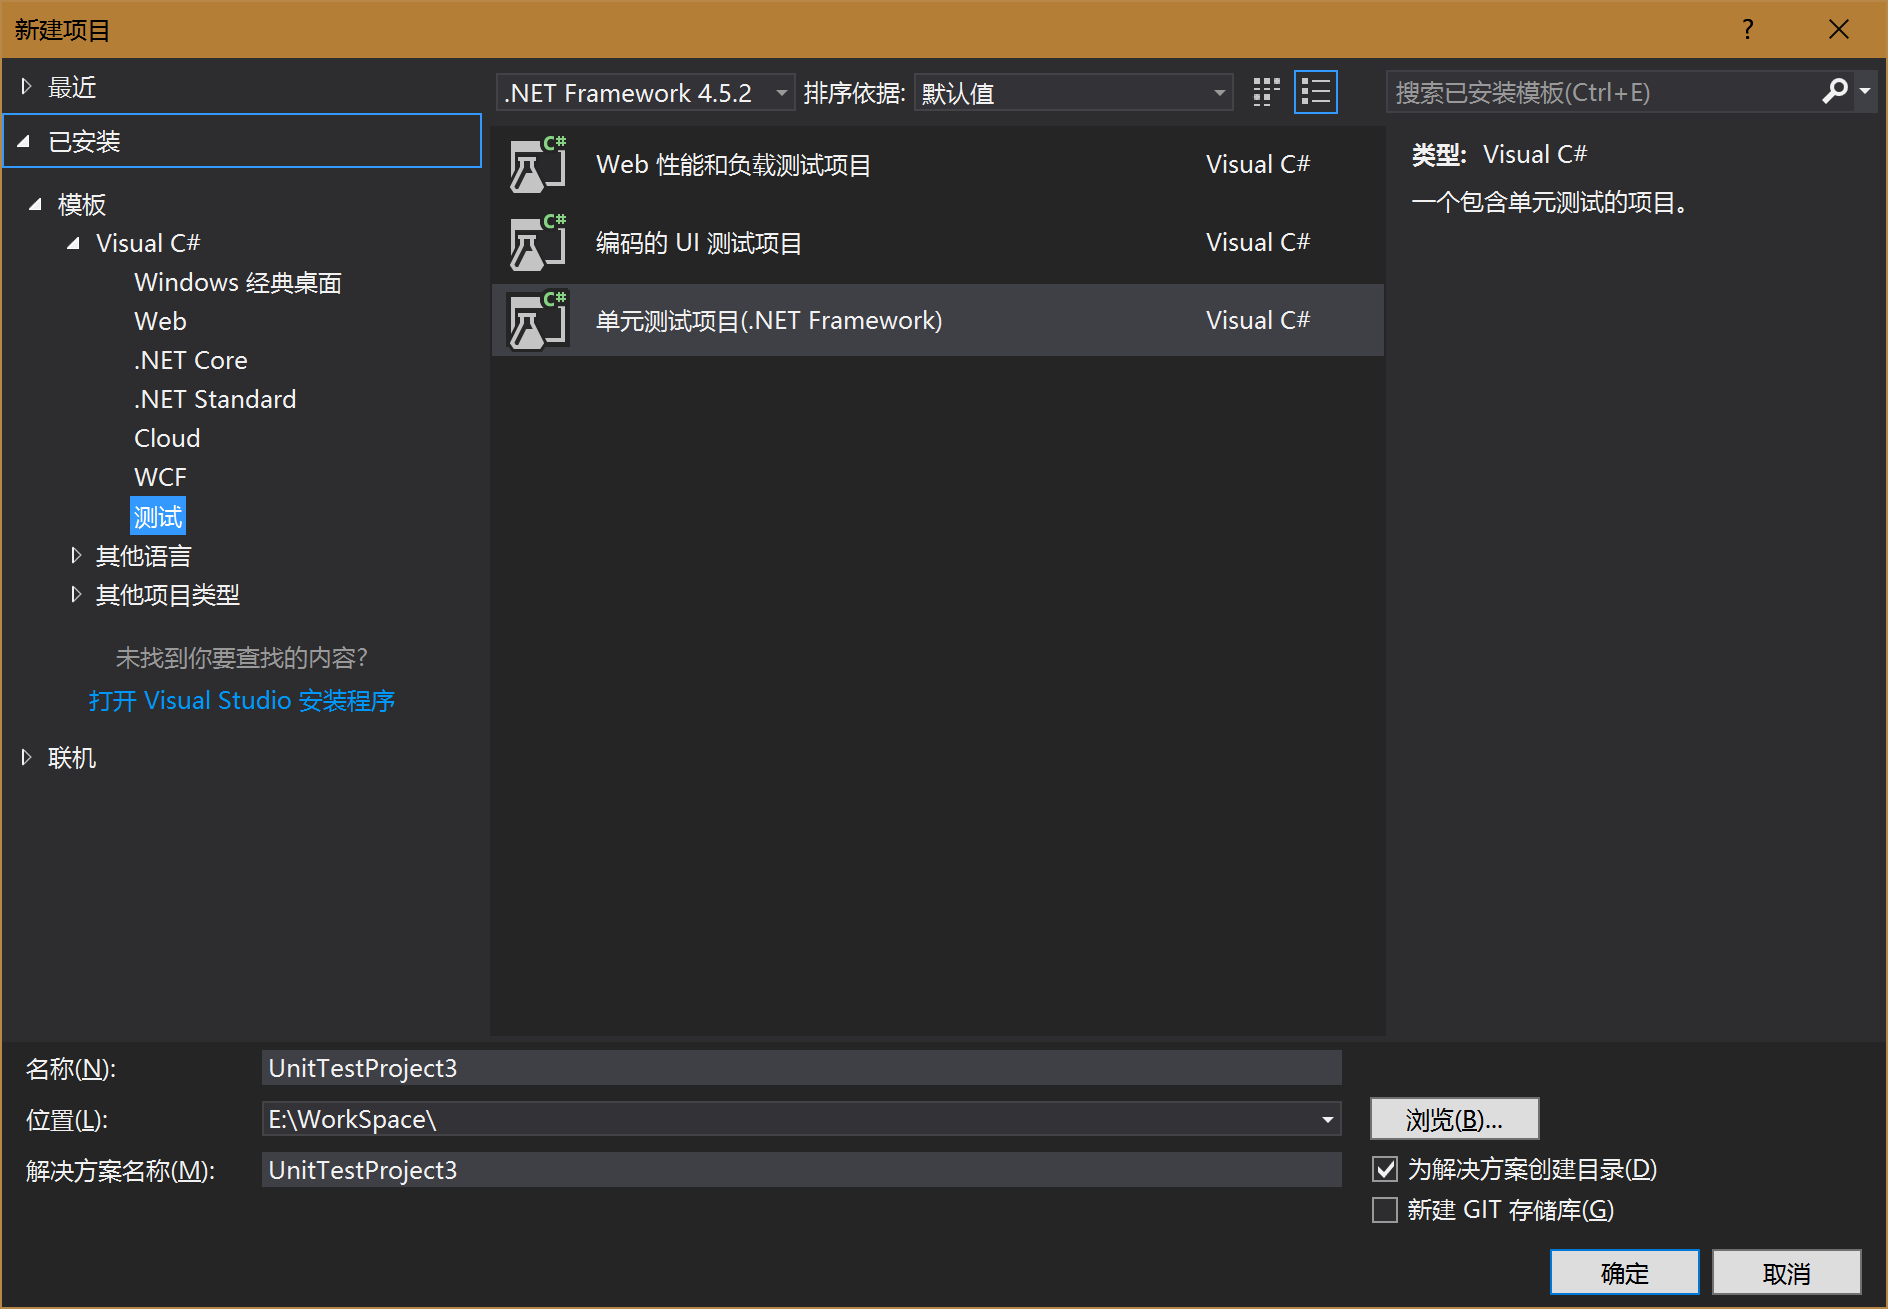This screenshot has height=1309, width=1888.
Task: Collapse the Visual C# tree node
Action: pyautogui.click(x=73, y=244)
